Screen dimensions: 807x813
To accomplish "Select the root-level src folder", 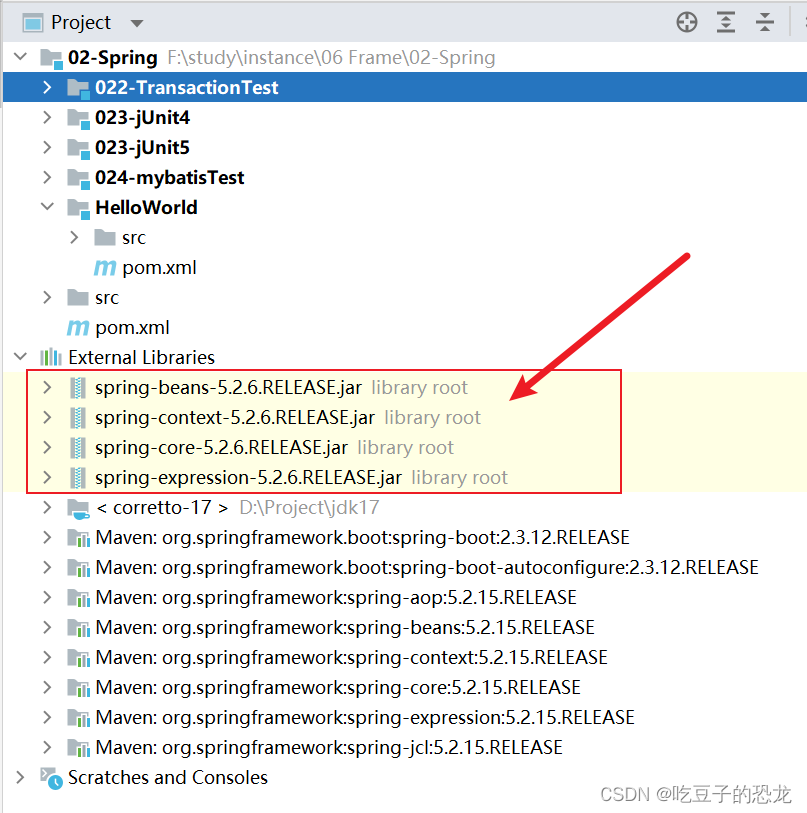I will click(x=107, y=298).
